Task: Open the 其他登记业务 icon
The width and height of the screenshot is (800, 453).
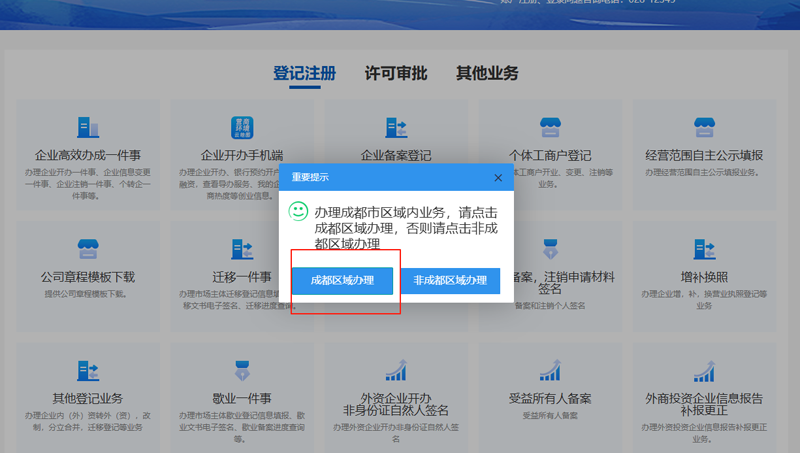Action: (88, 370)
